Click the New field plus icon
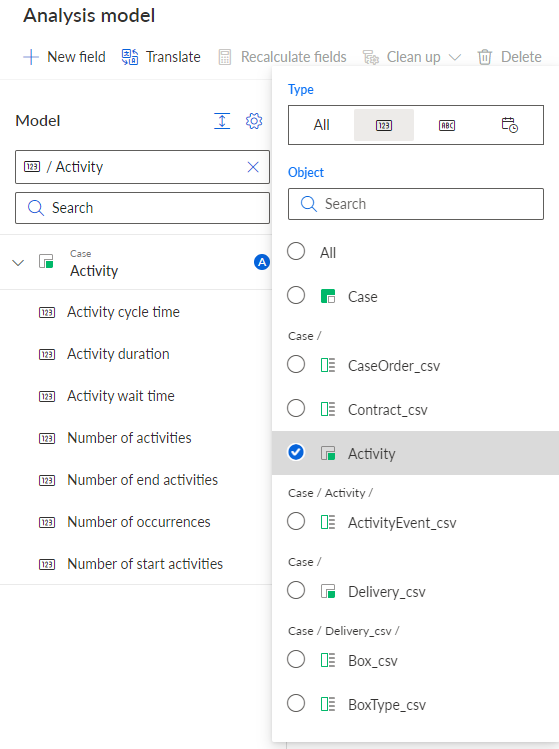Screen dimensions: 559x749 (31, 57)
